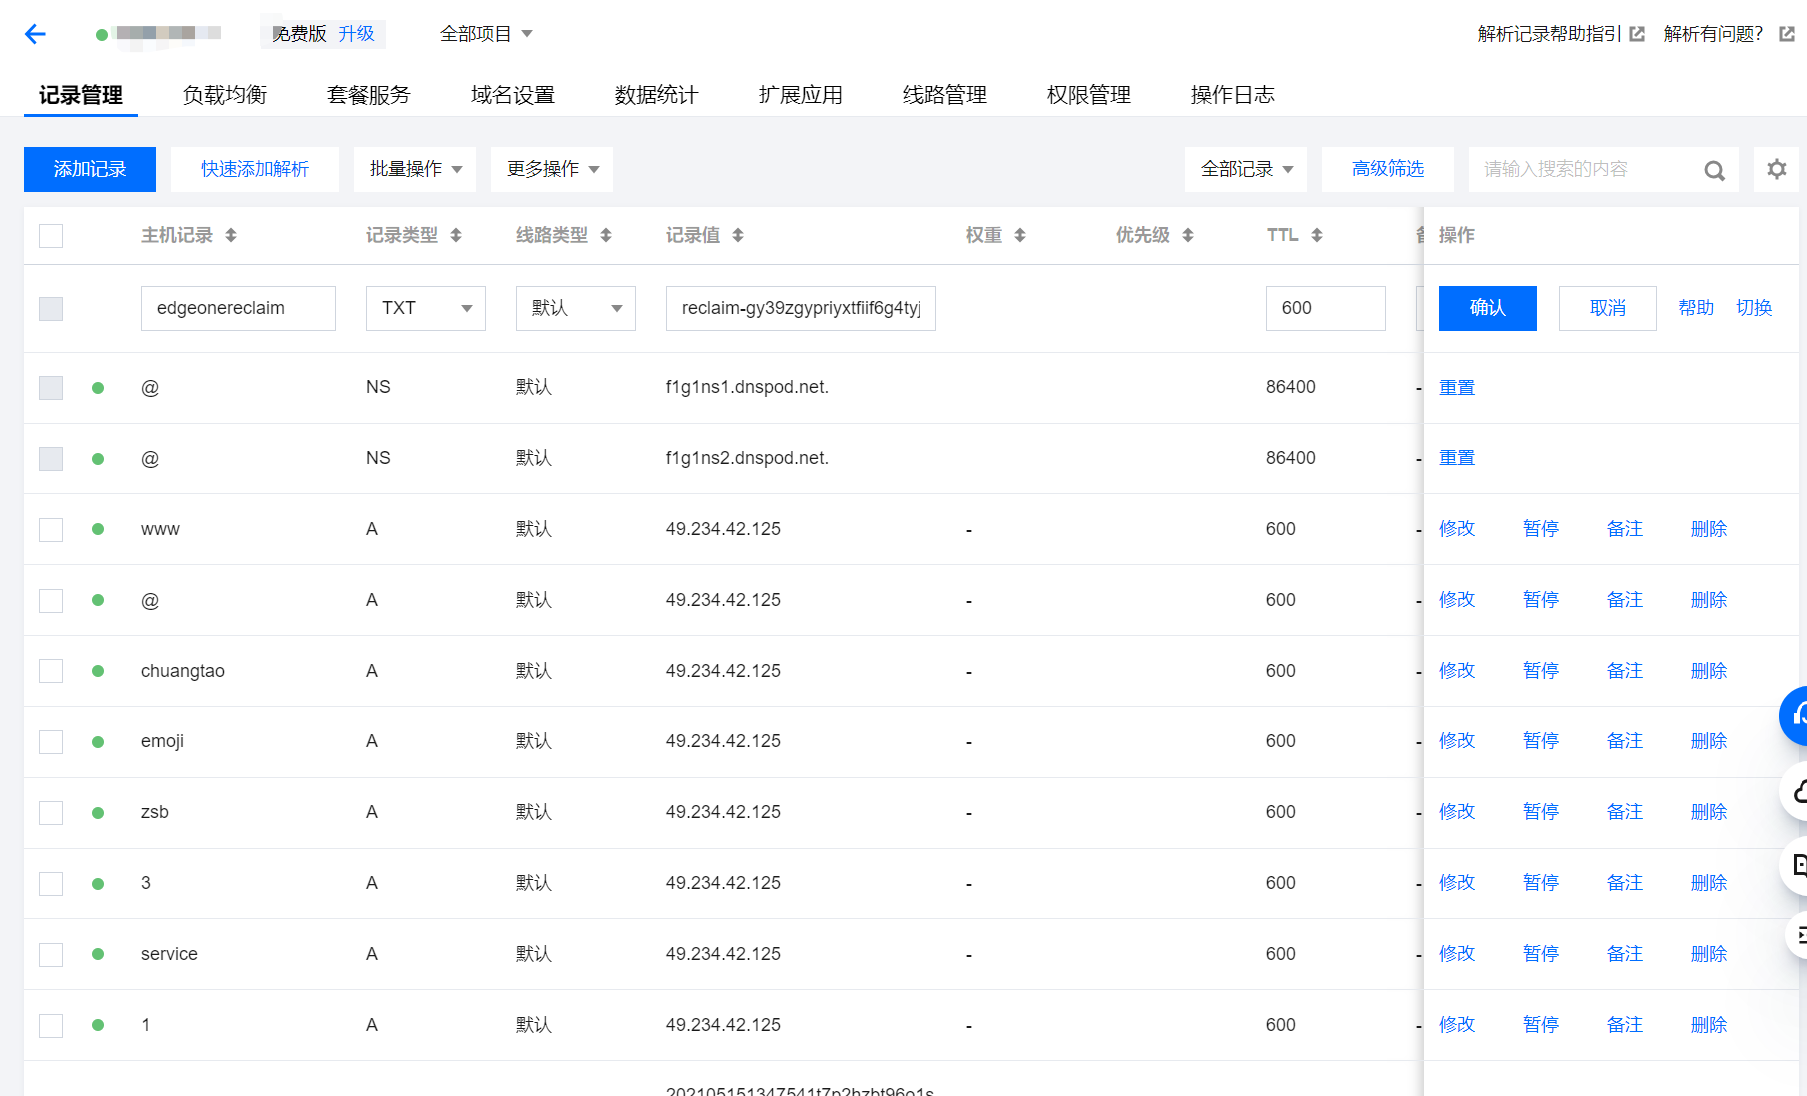This screenshot has height=1096, width=1807.
Task: Click the 添加记录 button
Action: pos(90,169)
